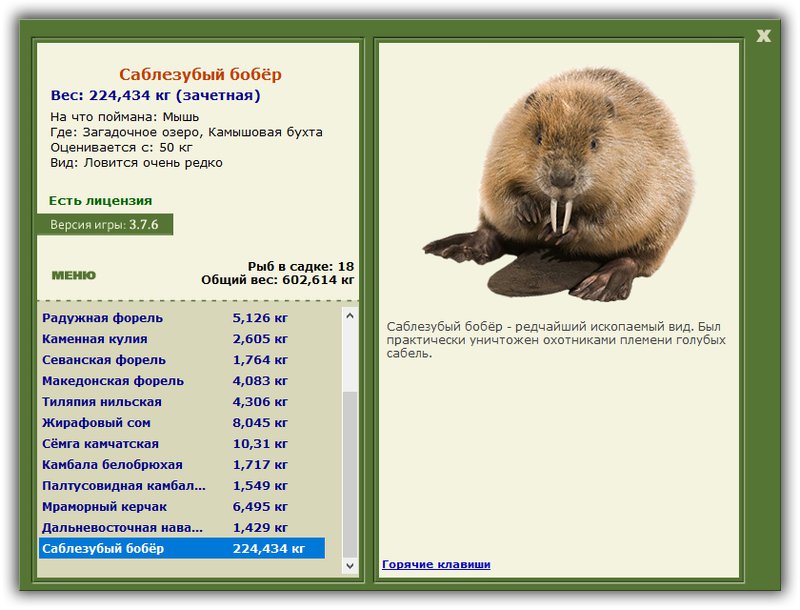Select Каменная кулия in the list
Viewport: 800px width, 610px height.
[x=182, y=339]
